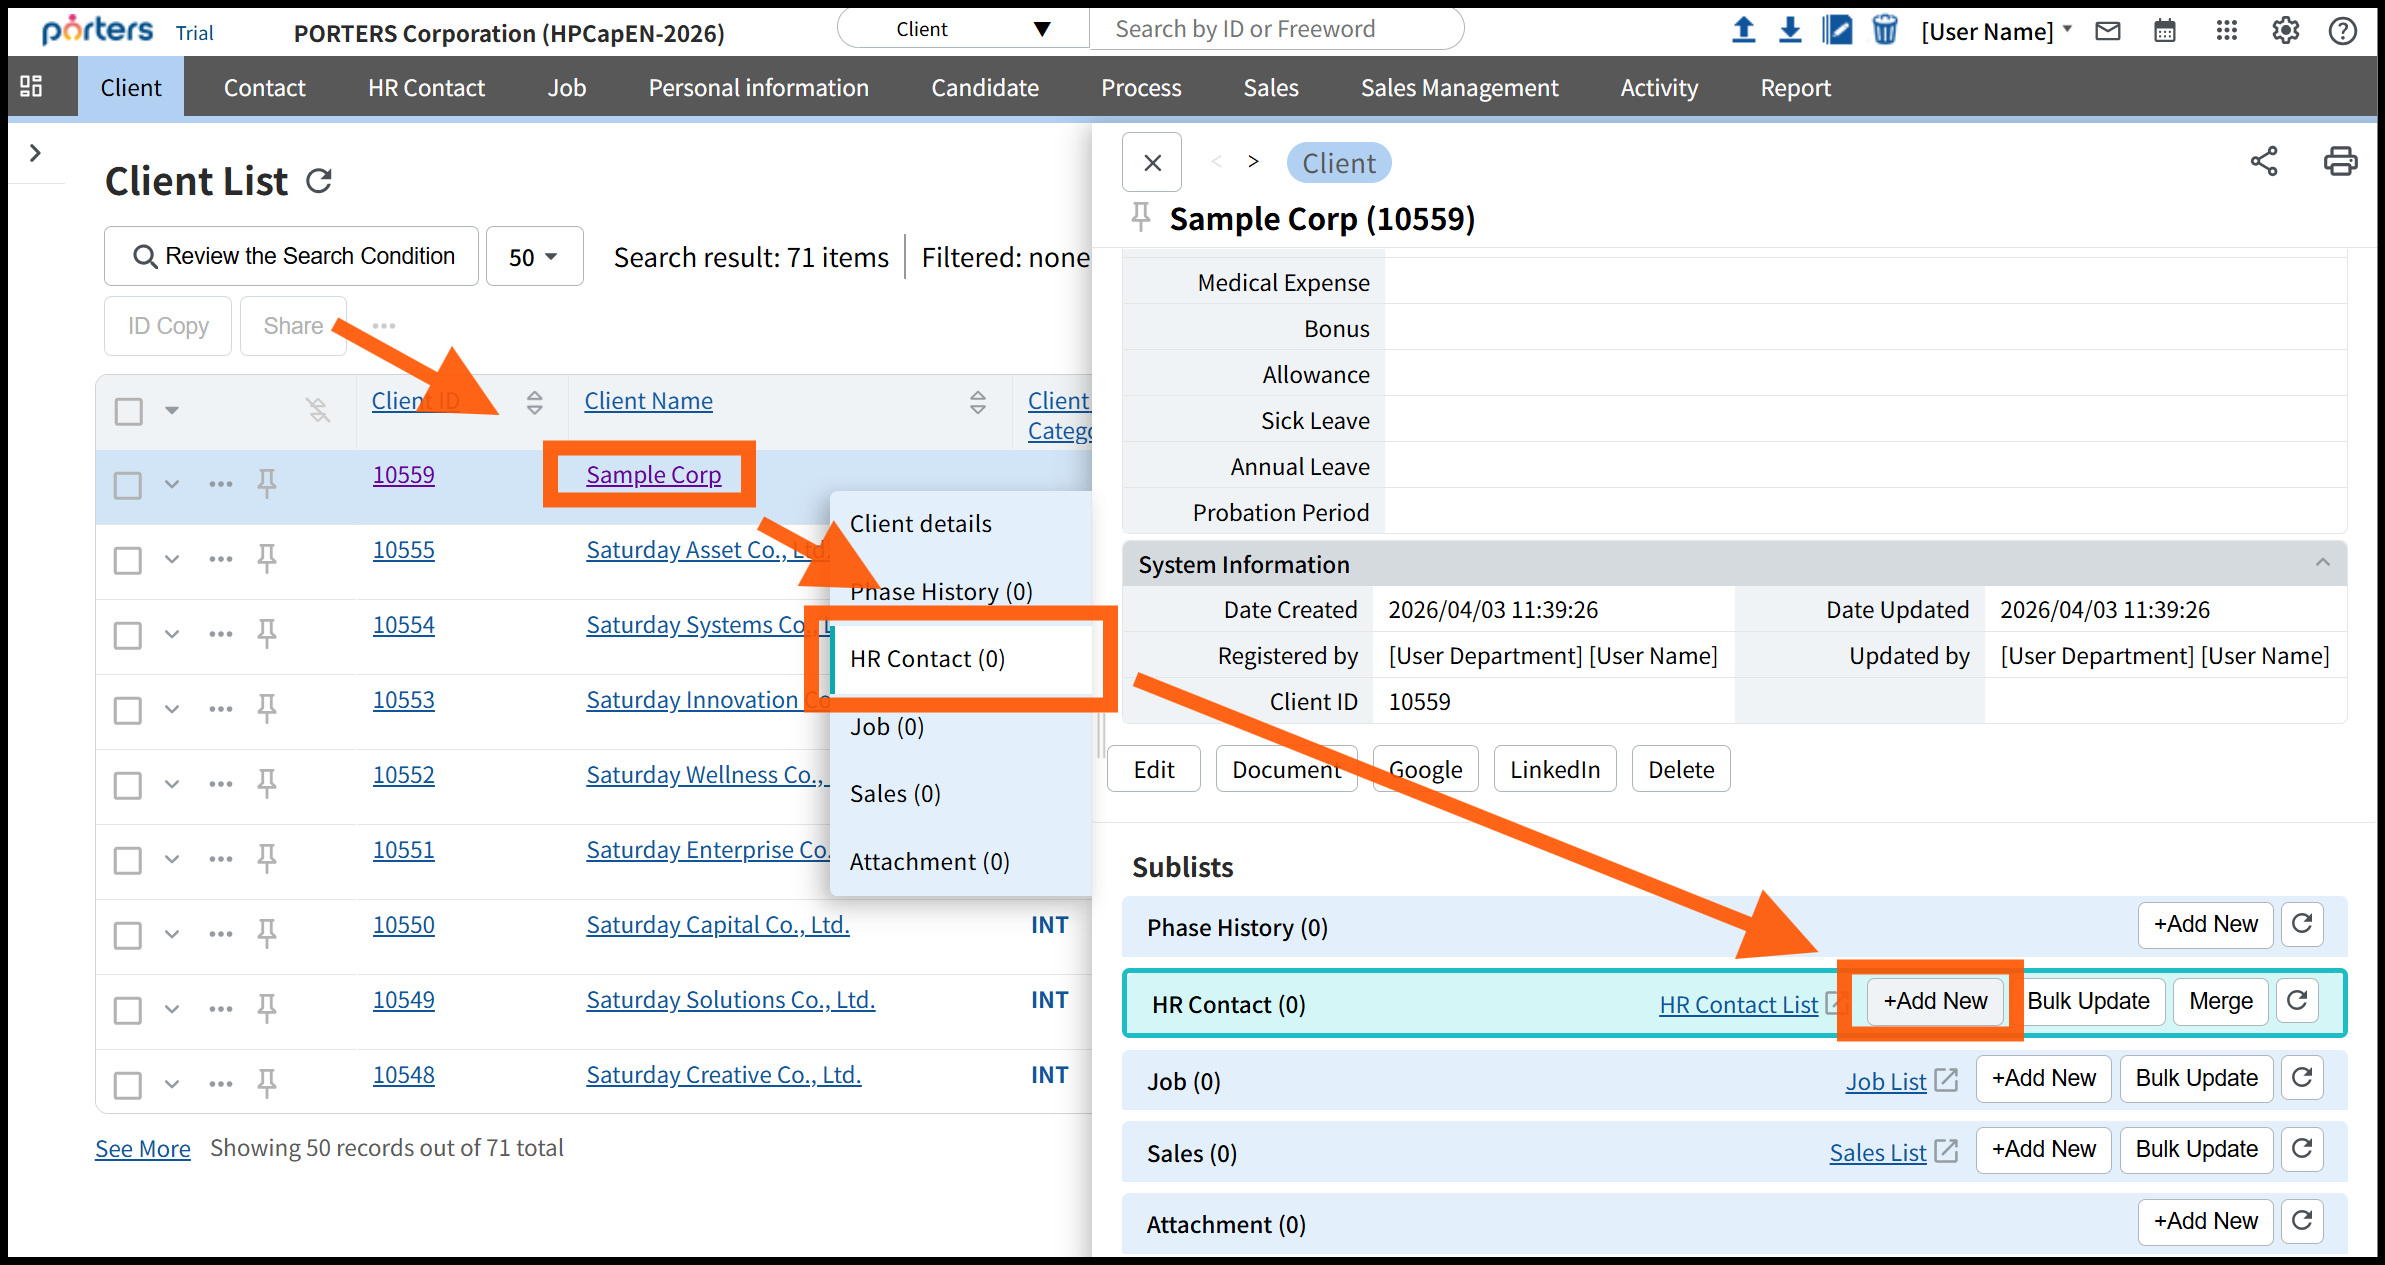Refresh the Phase History sublist
The image size is (2385, 1265).
point(2302,924)
